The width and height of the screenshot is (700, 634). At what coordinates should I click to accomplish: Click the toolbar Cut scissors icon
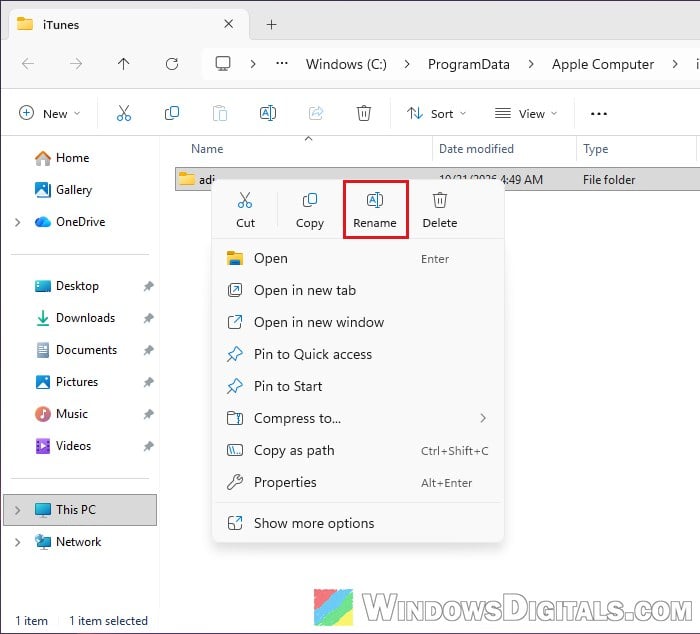pyautogui.click(x=124, y=113)
